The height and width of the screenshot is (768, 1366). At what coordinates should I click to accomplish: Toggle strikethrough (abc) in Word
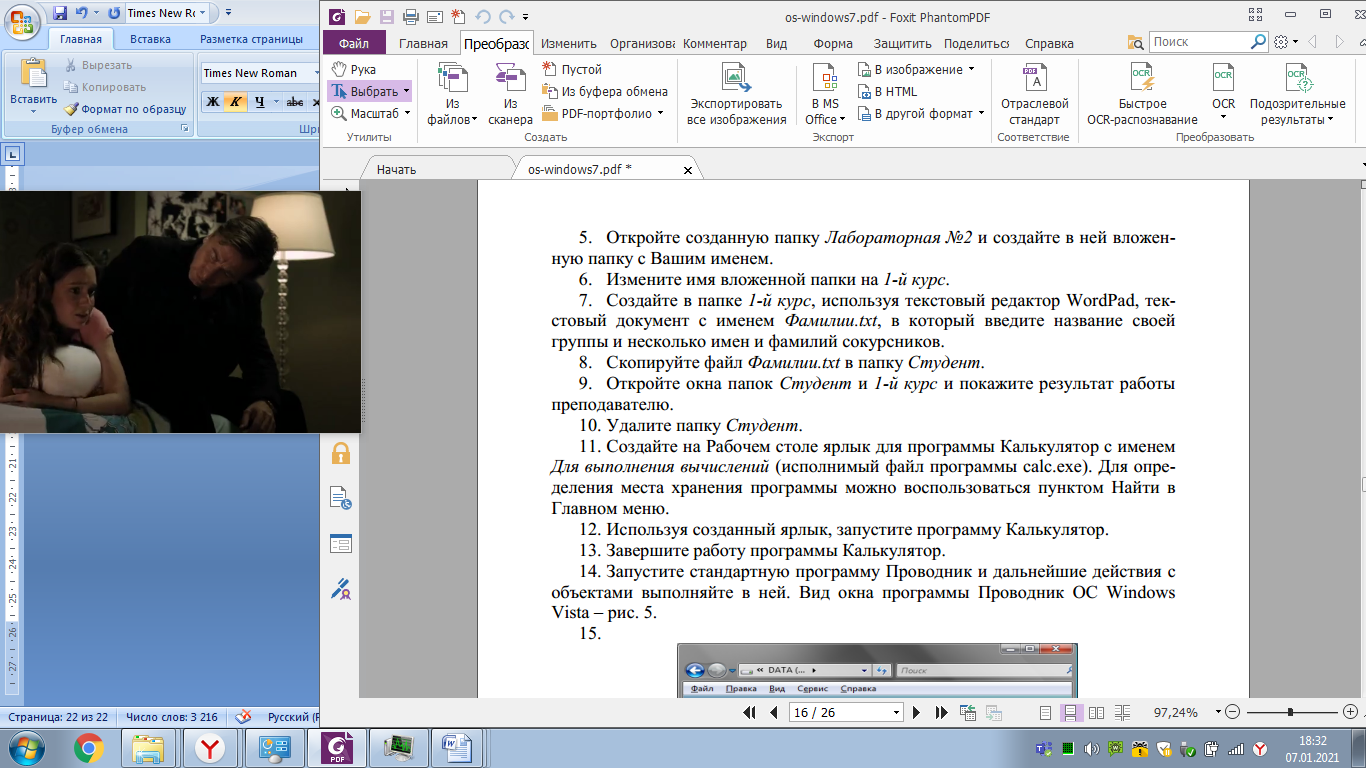tap(294, 102)
